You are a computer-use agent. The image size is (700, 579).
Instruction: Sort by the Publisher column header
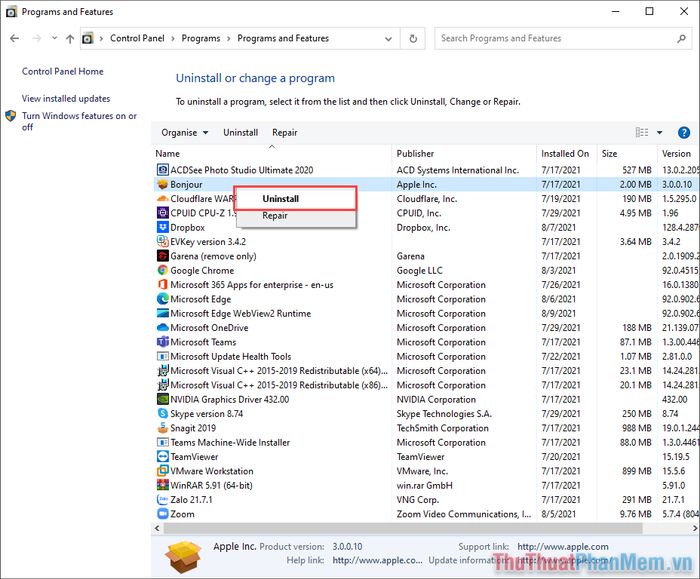464,154
